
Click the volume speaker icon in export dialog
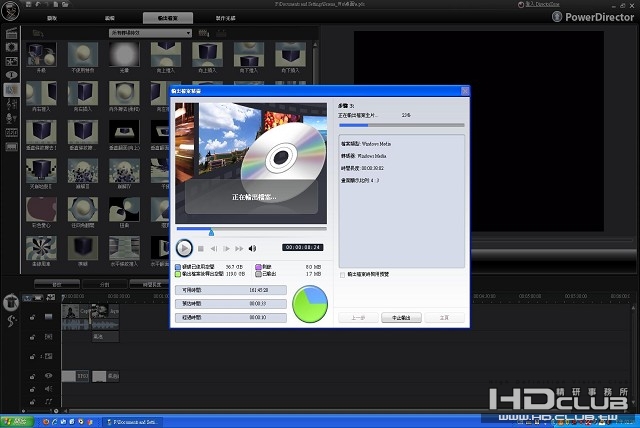[252, 248]
